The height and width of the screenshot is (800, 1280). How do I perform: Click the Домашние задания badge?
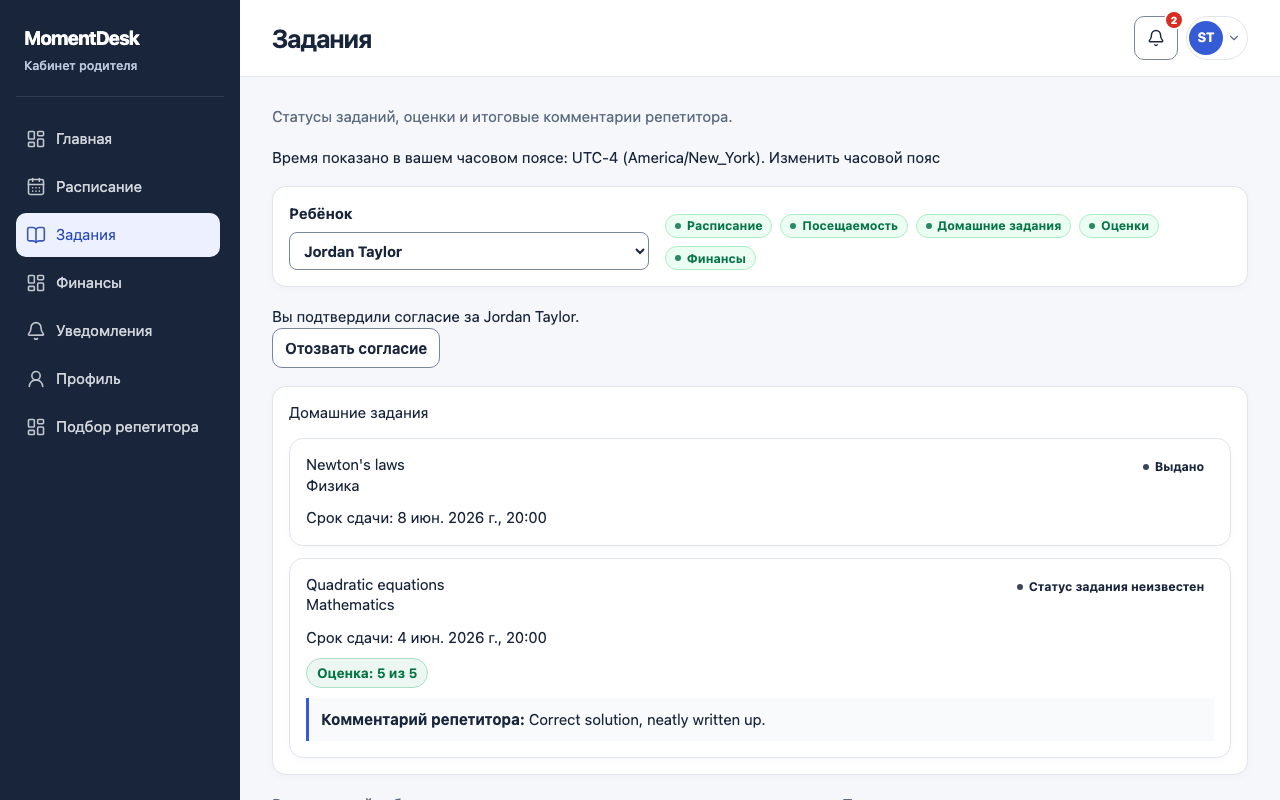tap(993, 226)
